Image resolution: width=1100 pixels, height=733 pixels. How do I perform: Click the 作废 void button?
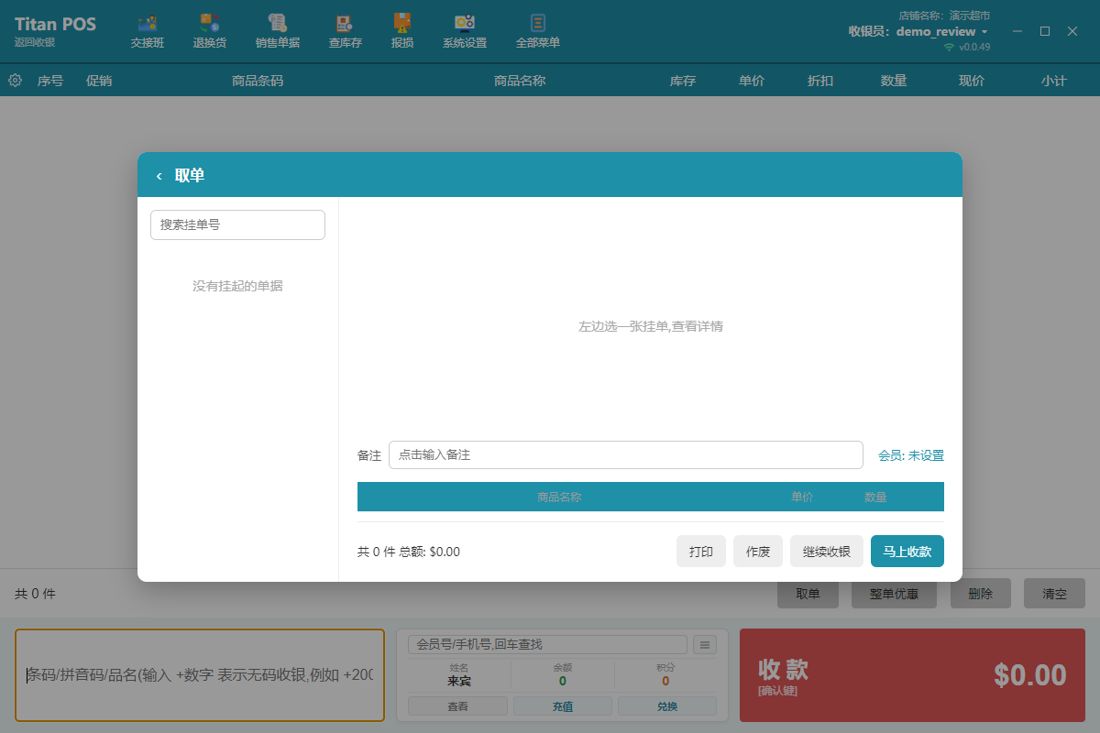[758, 551]
